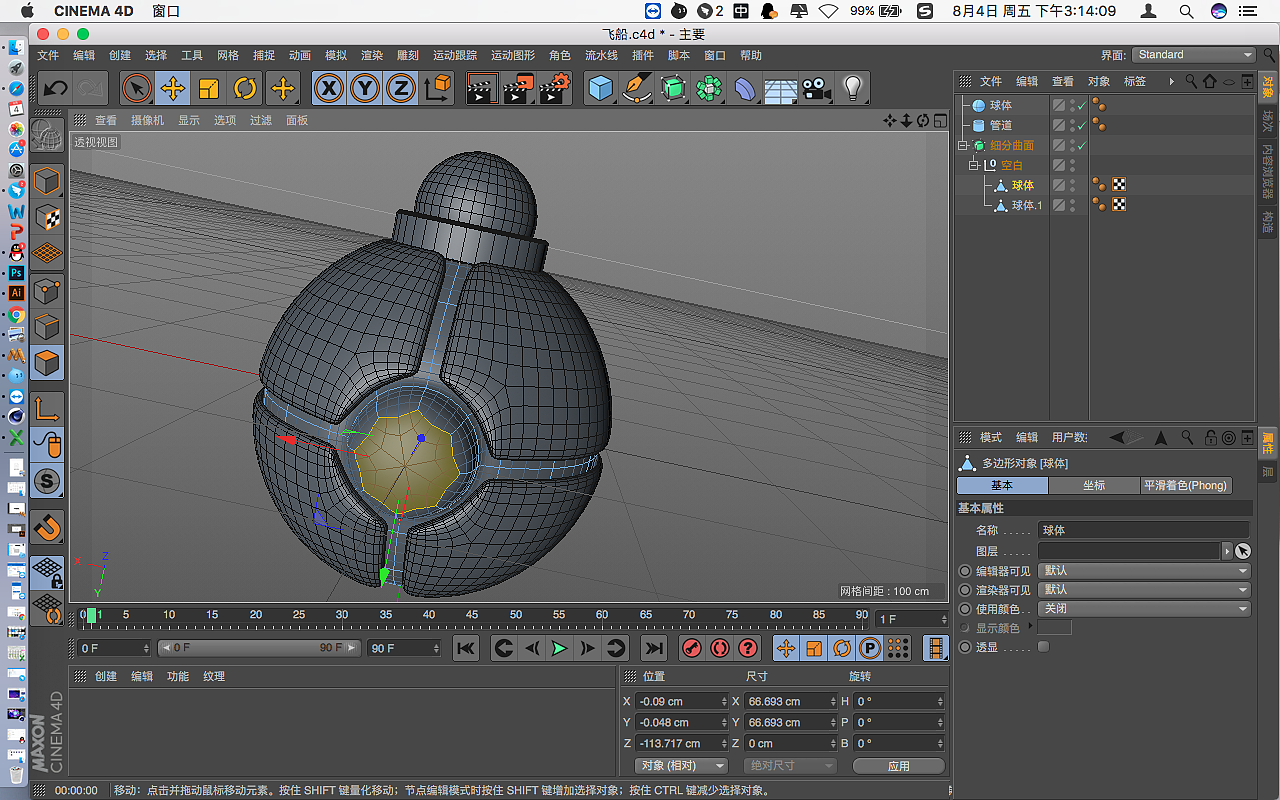This screenshot has height=800, width=1280.
Task: Click the layer picker arrow icon beside 图层
Action: [1243, 551]
